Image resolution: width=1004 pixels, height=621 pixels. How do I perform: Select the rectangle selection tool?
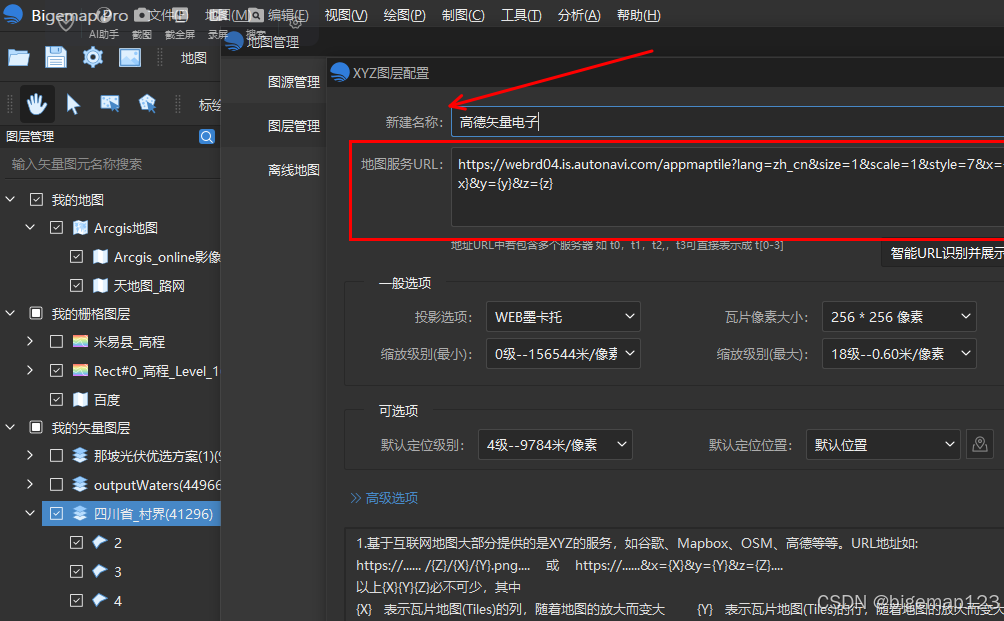(x=109, y=103)
